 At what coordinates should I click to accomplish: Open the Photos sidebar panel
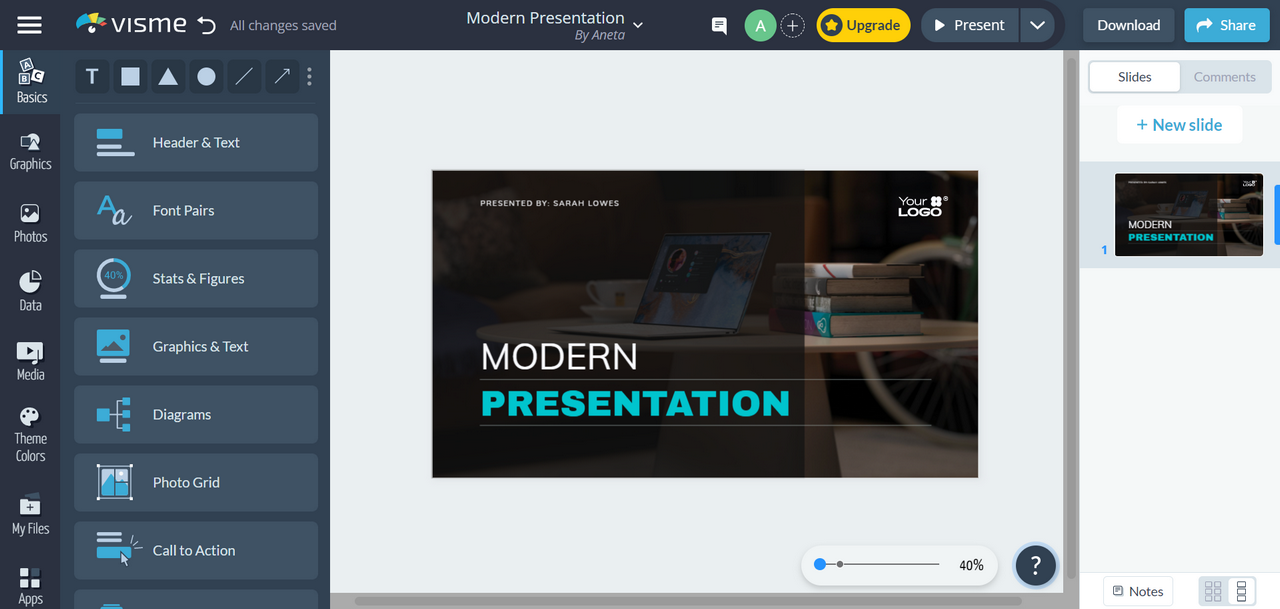click(x=31, y=223)
